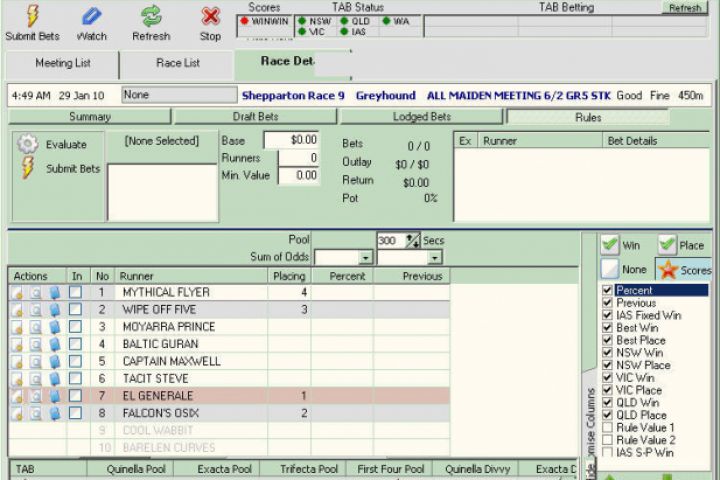Click the WINWIN red status indicator
Image resolution: width=720 pixels, height=480 pixels.
[244, 21]
